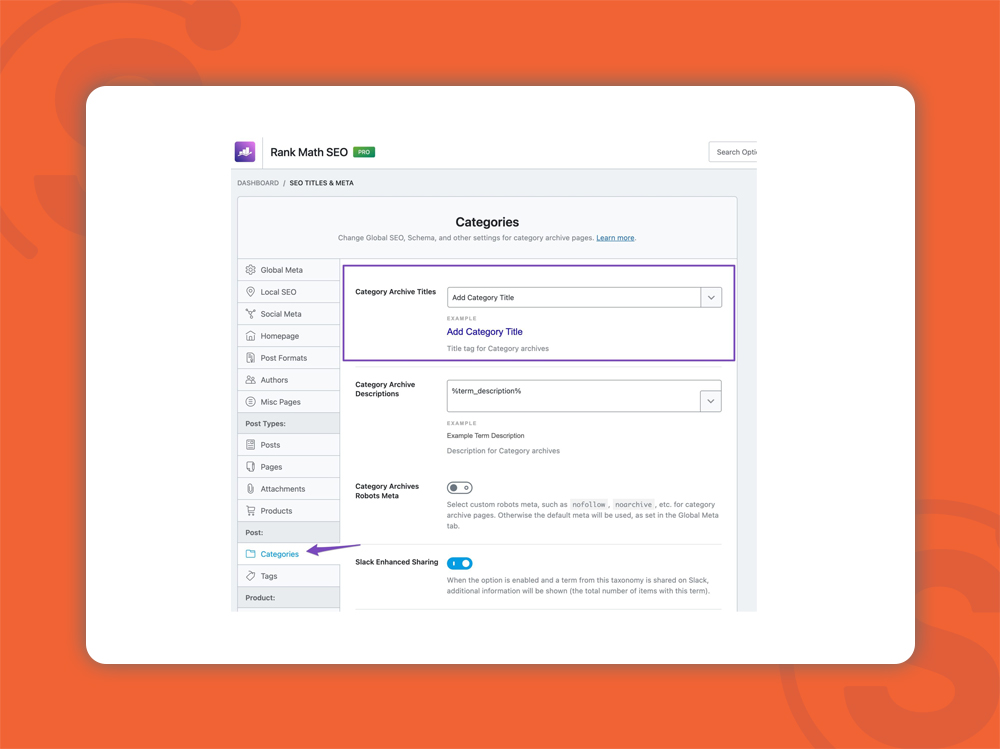
Task: Open Global Meta gear icon in sidebar
Action: click(x=251, y=270)
